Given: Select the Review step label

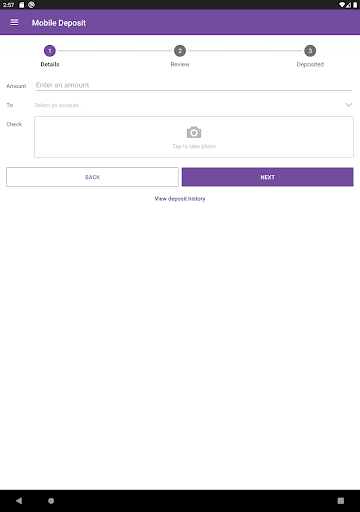Looking at the screenshot, I should point(180,64).
